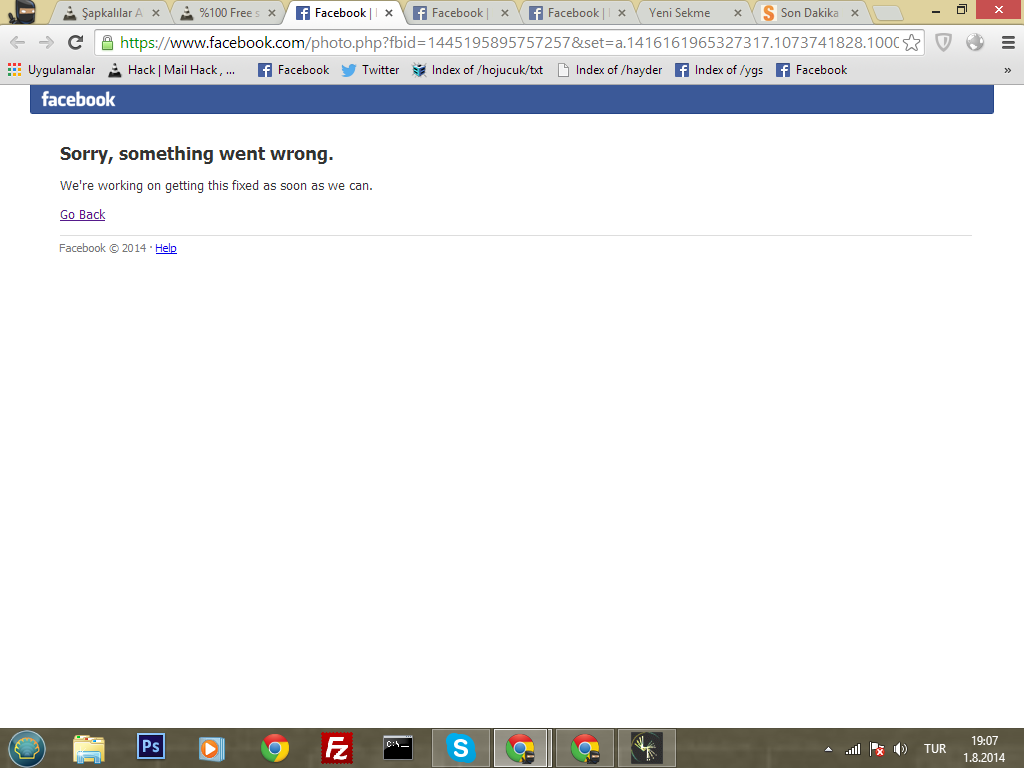Open a new tab button

[888, 13]
